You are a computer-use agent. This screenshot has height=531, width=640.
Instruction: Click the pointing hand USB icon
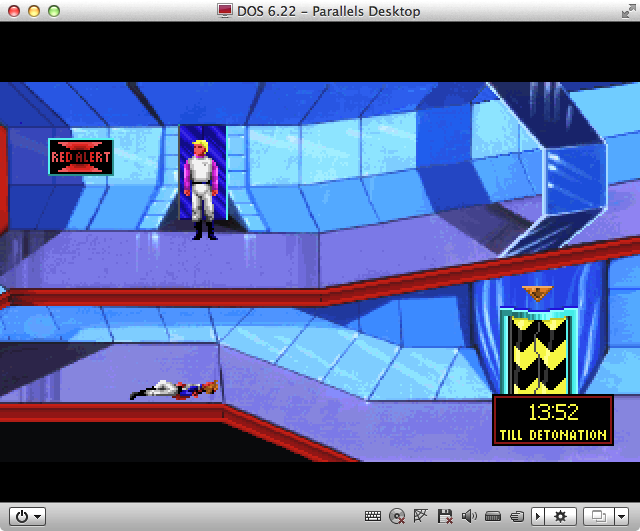coord(517,517)
